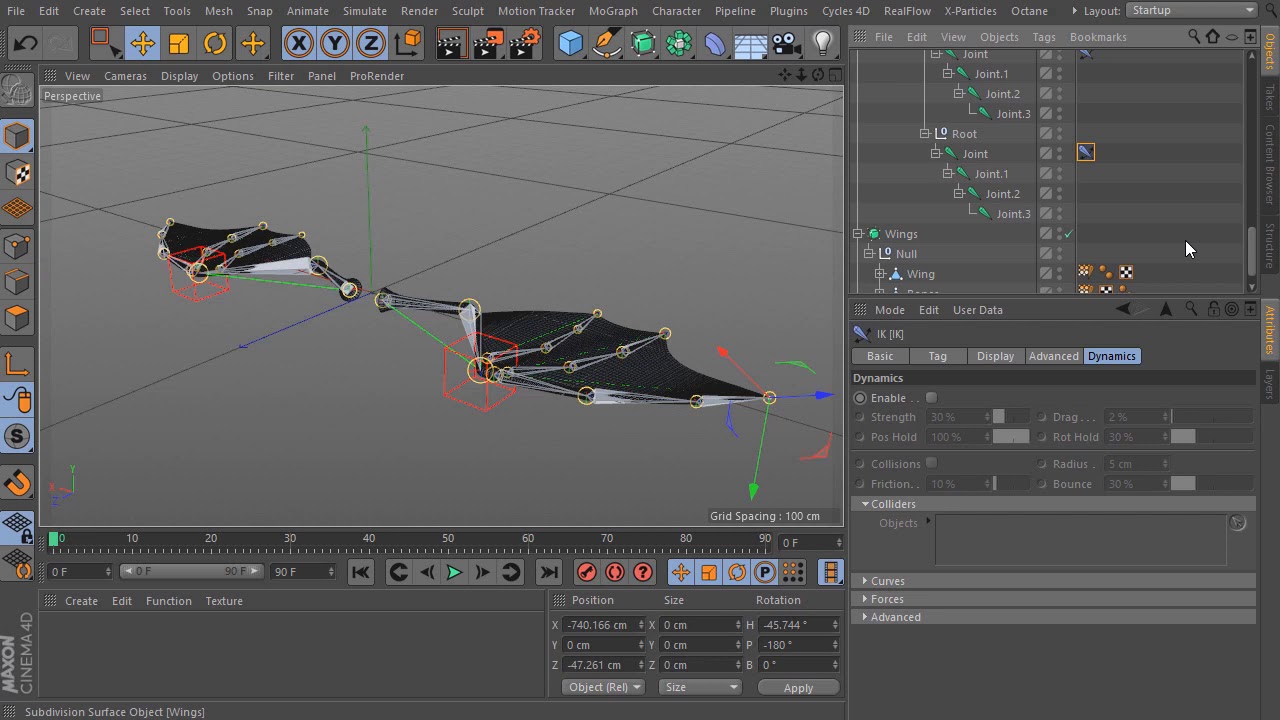The width and height of the screenshot is (1280, 720).
Task: Click the Object Manager search magnifier icon
Action: 1194,37
